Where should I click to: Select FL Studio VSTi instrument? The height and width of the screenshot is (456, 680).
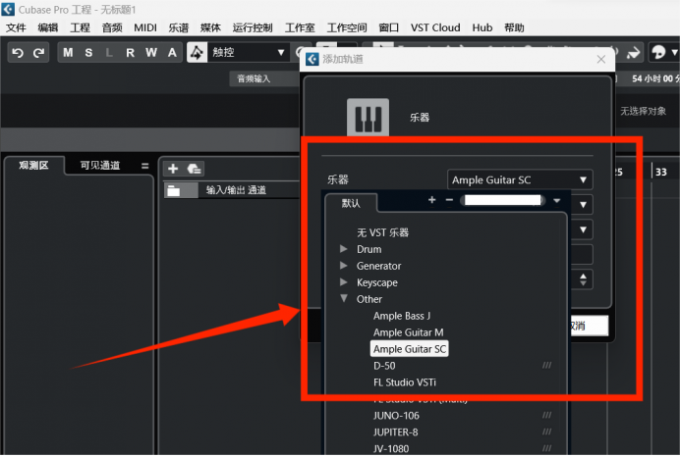coord(405,382)
